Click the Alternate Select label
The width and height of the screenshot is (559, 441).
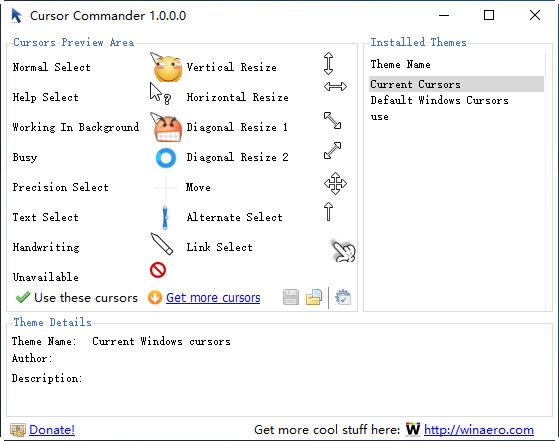click(235, 217)
